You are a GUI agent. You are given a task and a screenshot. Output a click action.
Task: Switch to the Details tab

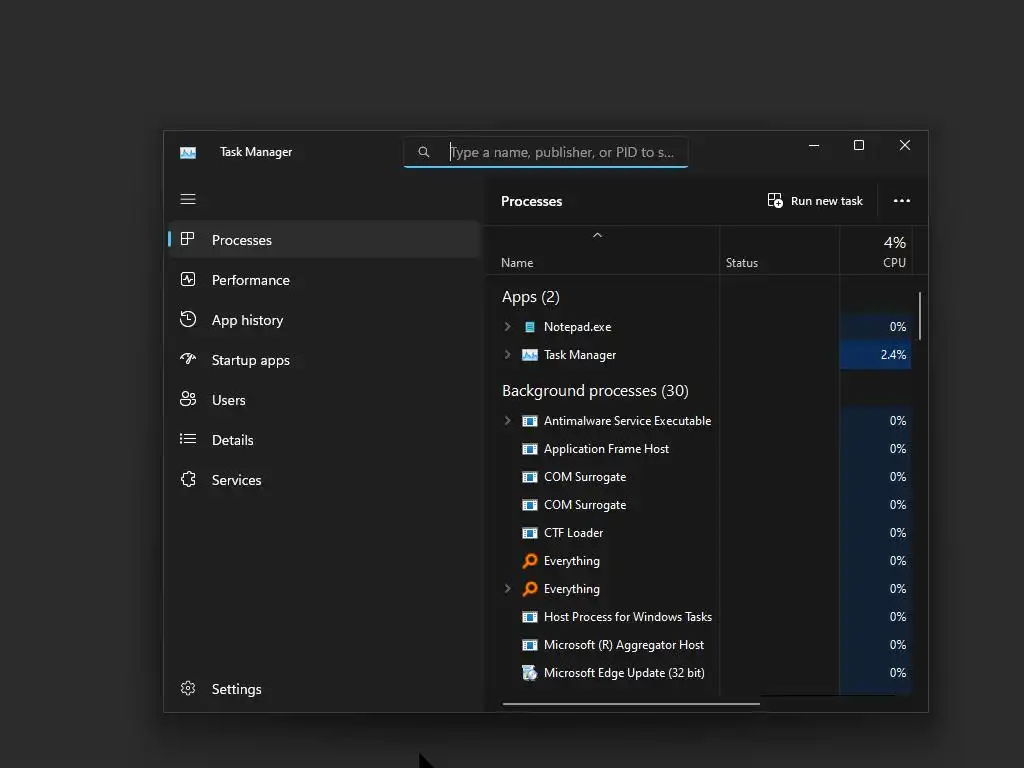[x=324, y=440]
